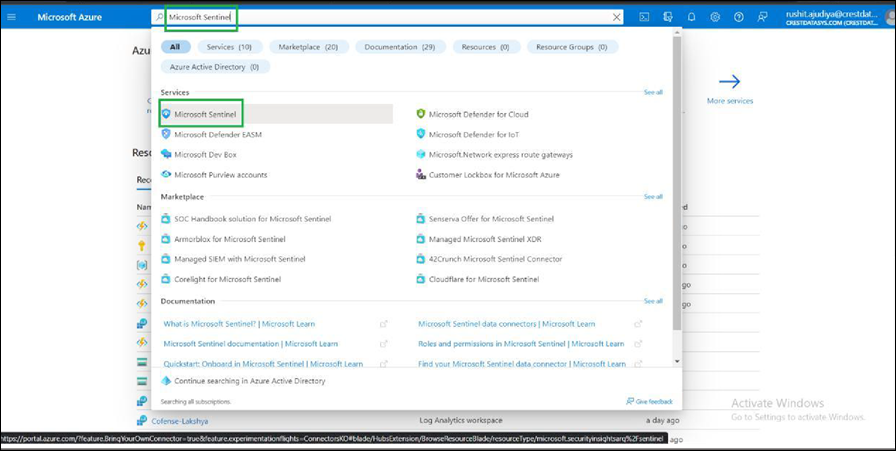Click the scrollbar down arrow in results panel
896x451 pixels.
[x=677, y=361]
